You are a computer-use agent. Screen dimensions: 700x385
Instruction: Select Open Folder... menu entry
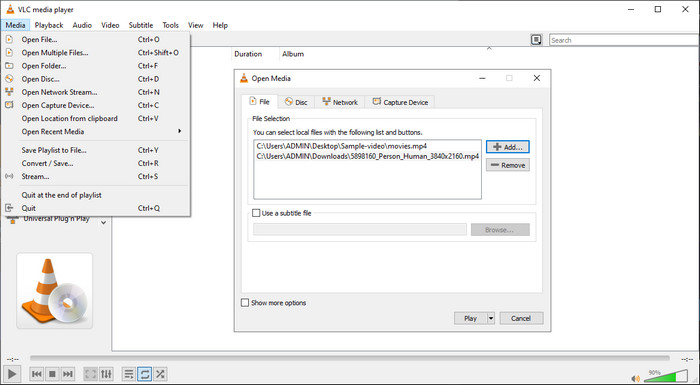pyautogui.click(x=96, y=66)
